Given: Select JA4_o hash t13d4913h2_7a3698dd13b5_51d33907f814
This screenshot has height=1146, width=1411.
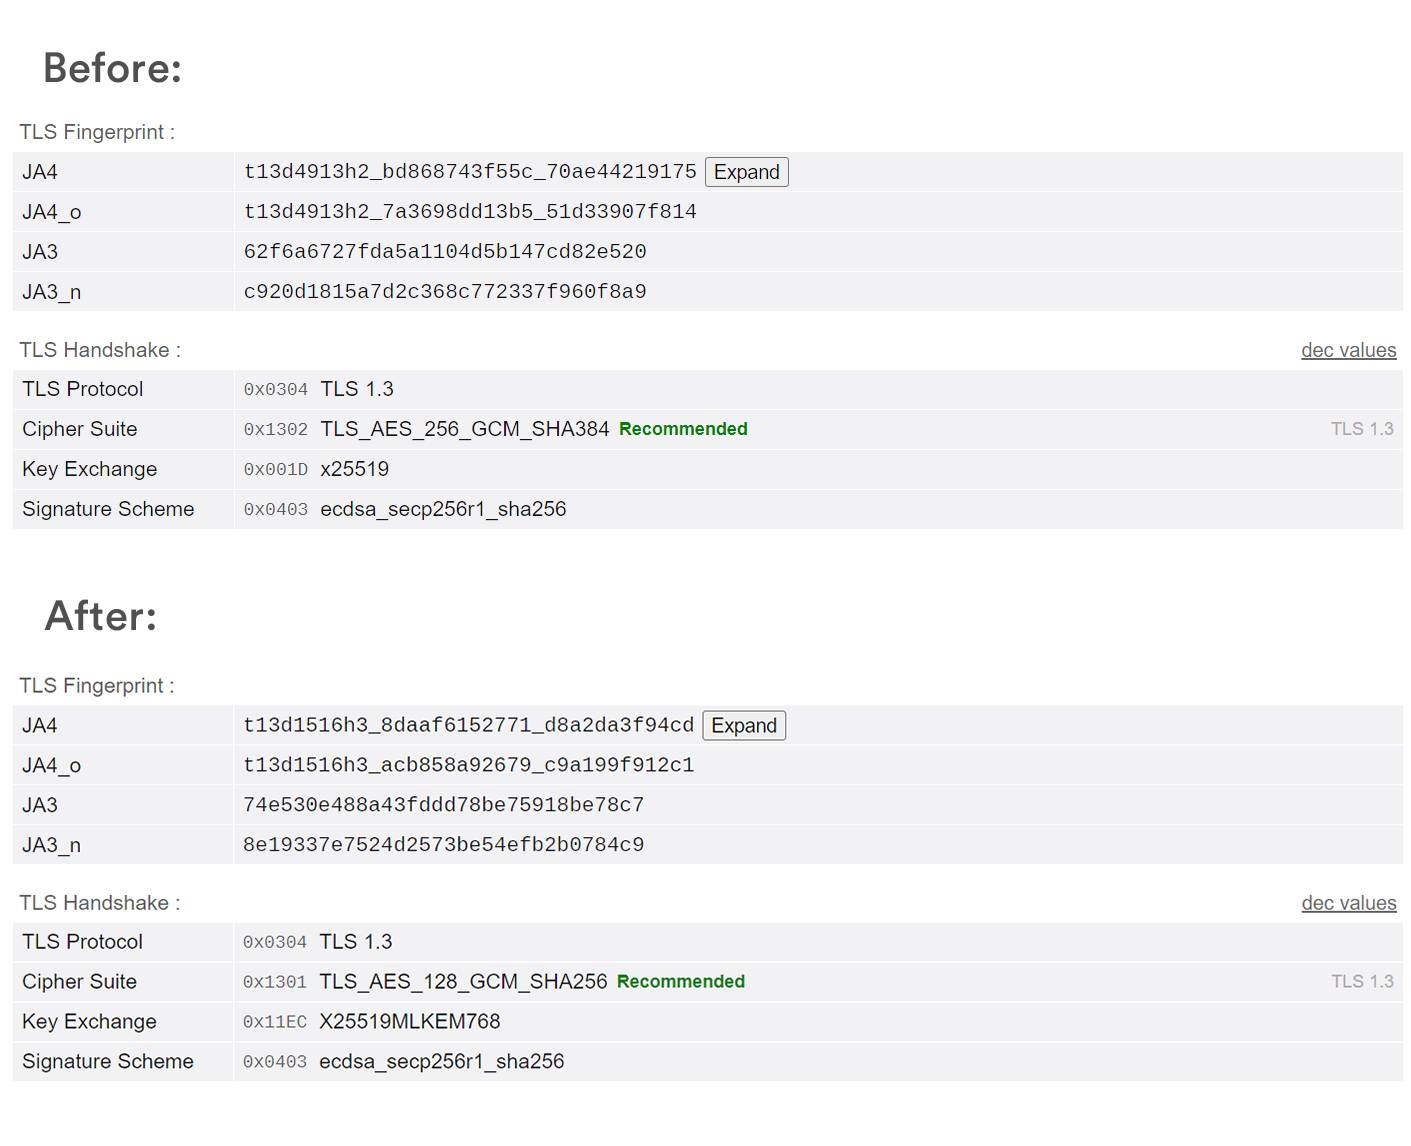Looking at the screenshot, I should 470,212.
